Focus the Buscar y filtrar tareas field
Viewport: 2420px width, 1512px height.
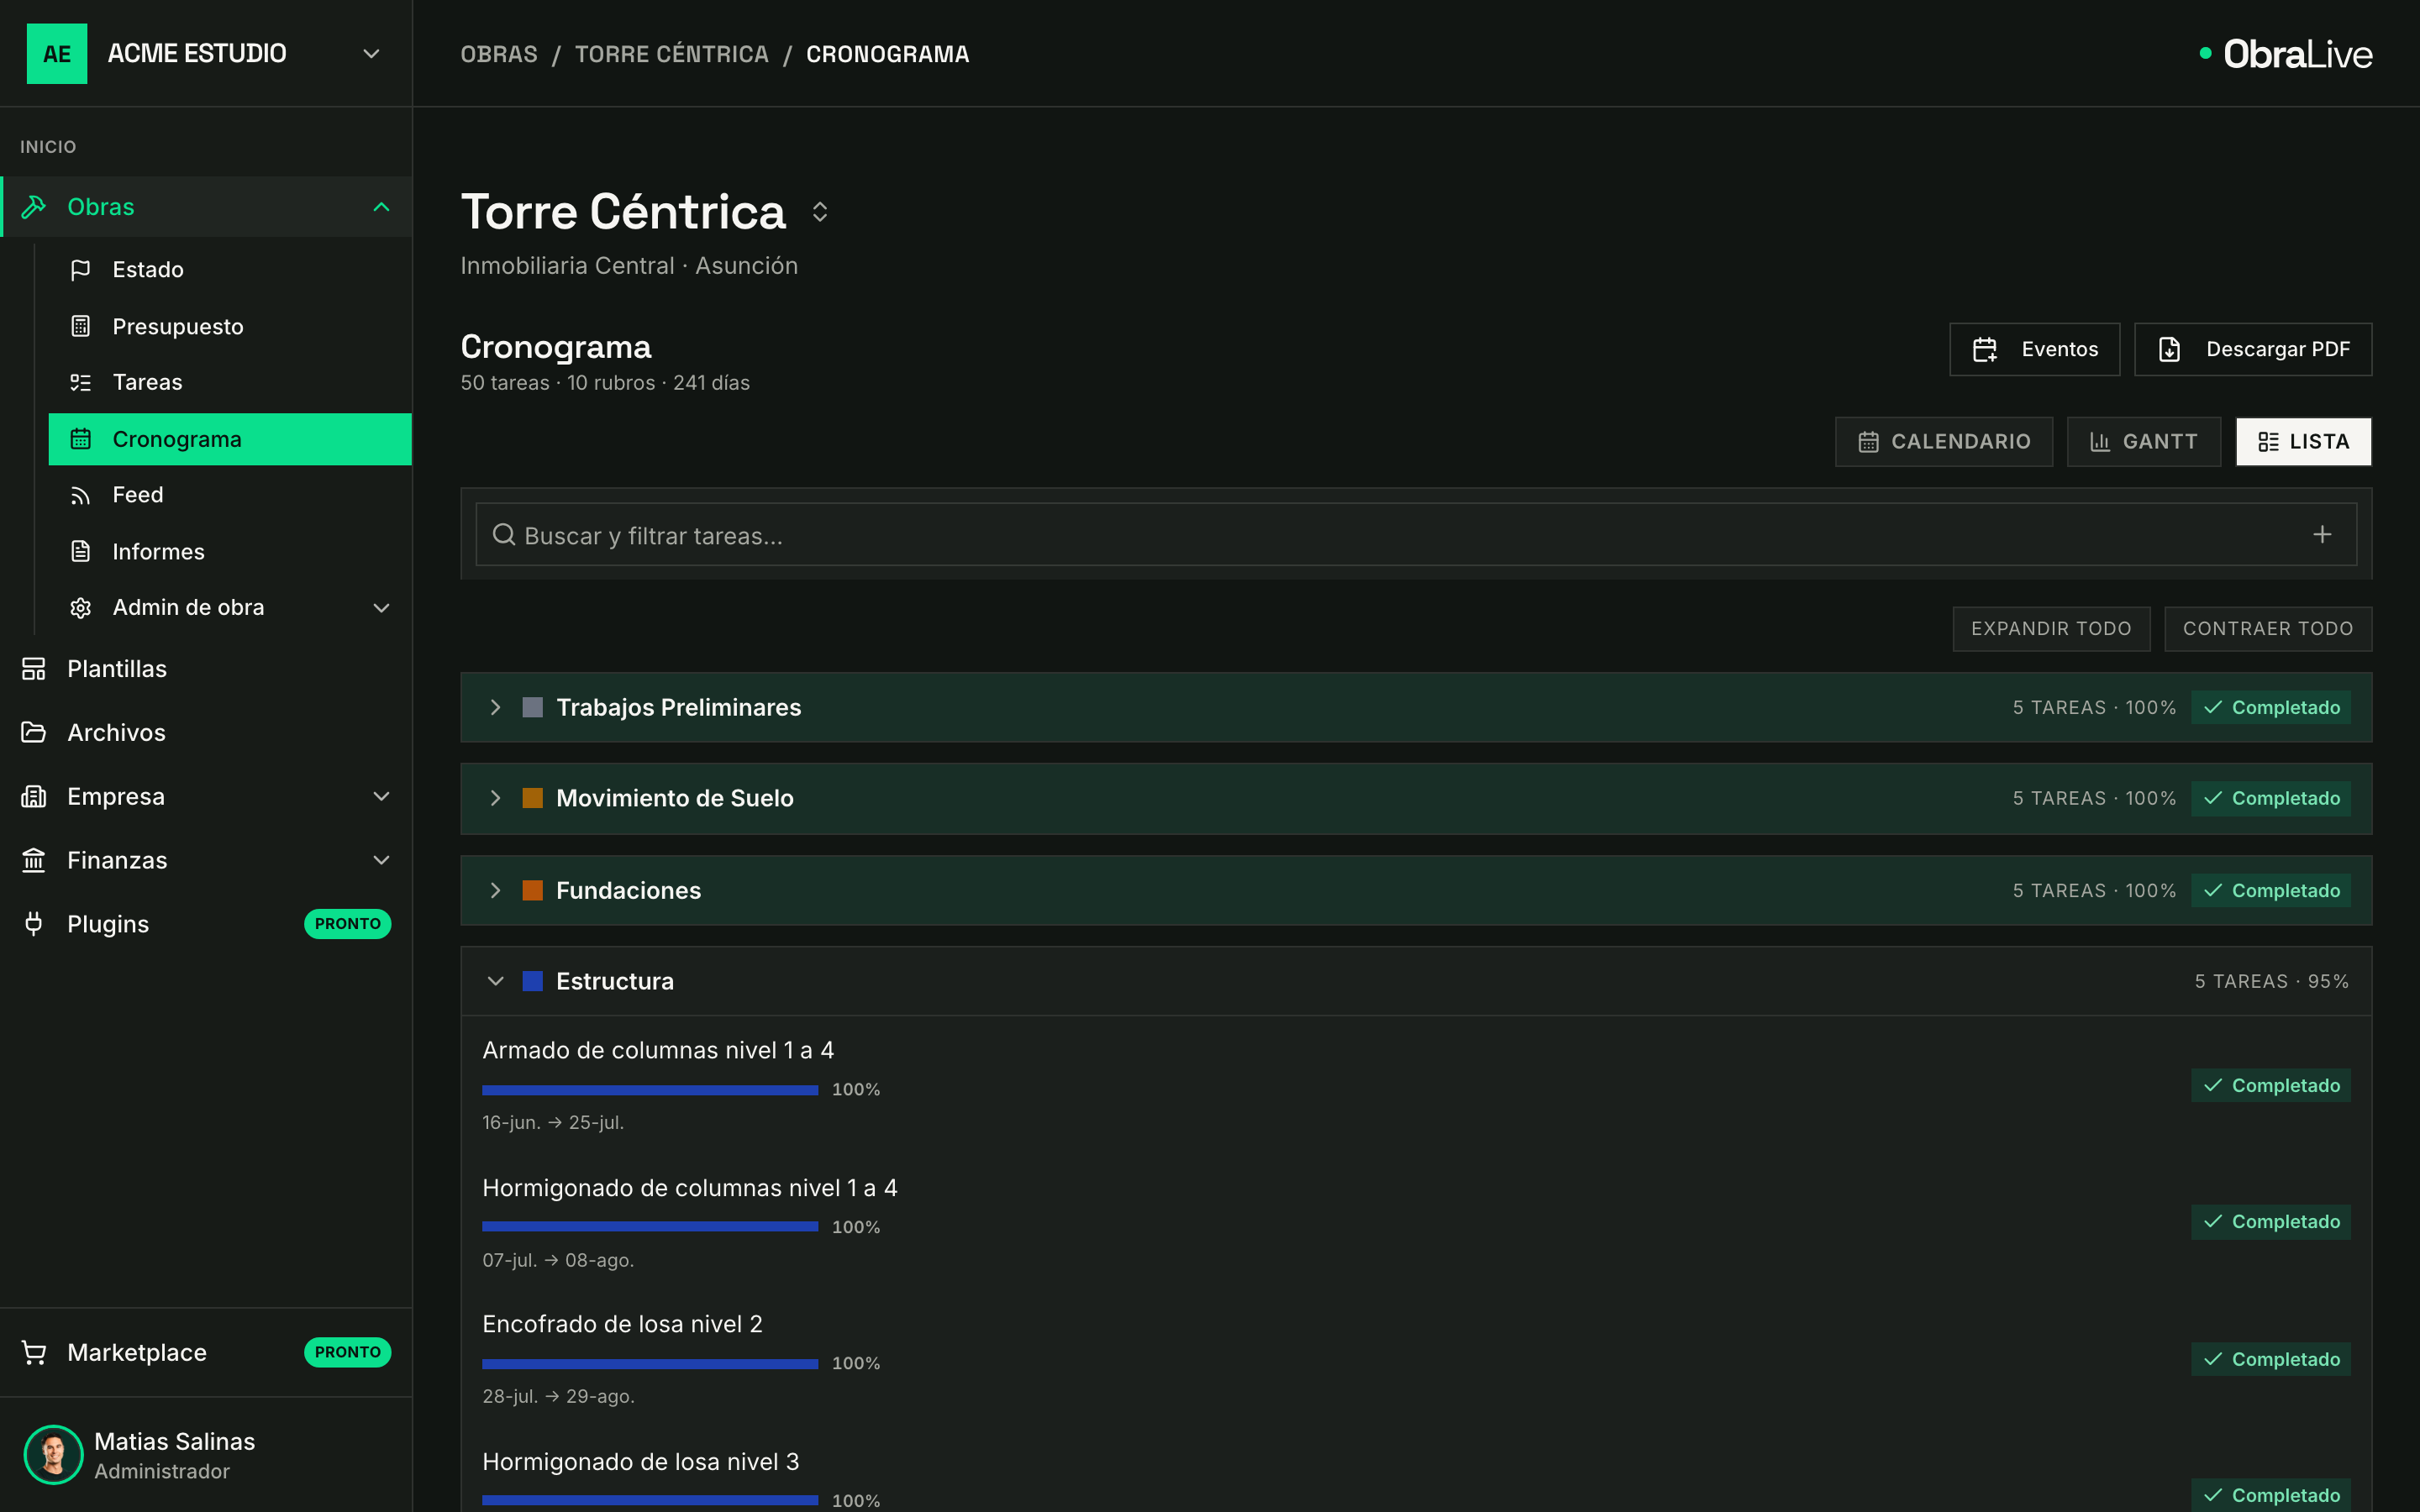point(1416,535)
